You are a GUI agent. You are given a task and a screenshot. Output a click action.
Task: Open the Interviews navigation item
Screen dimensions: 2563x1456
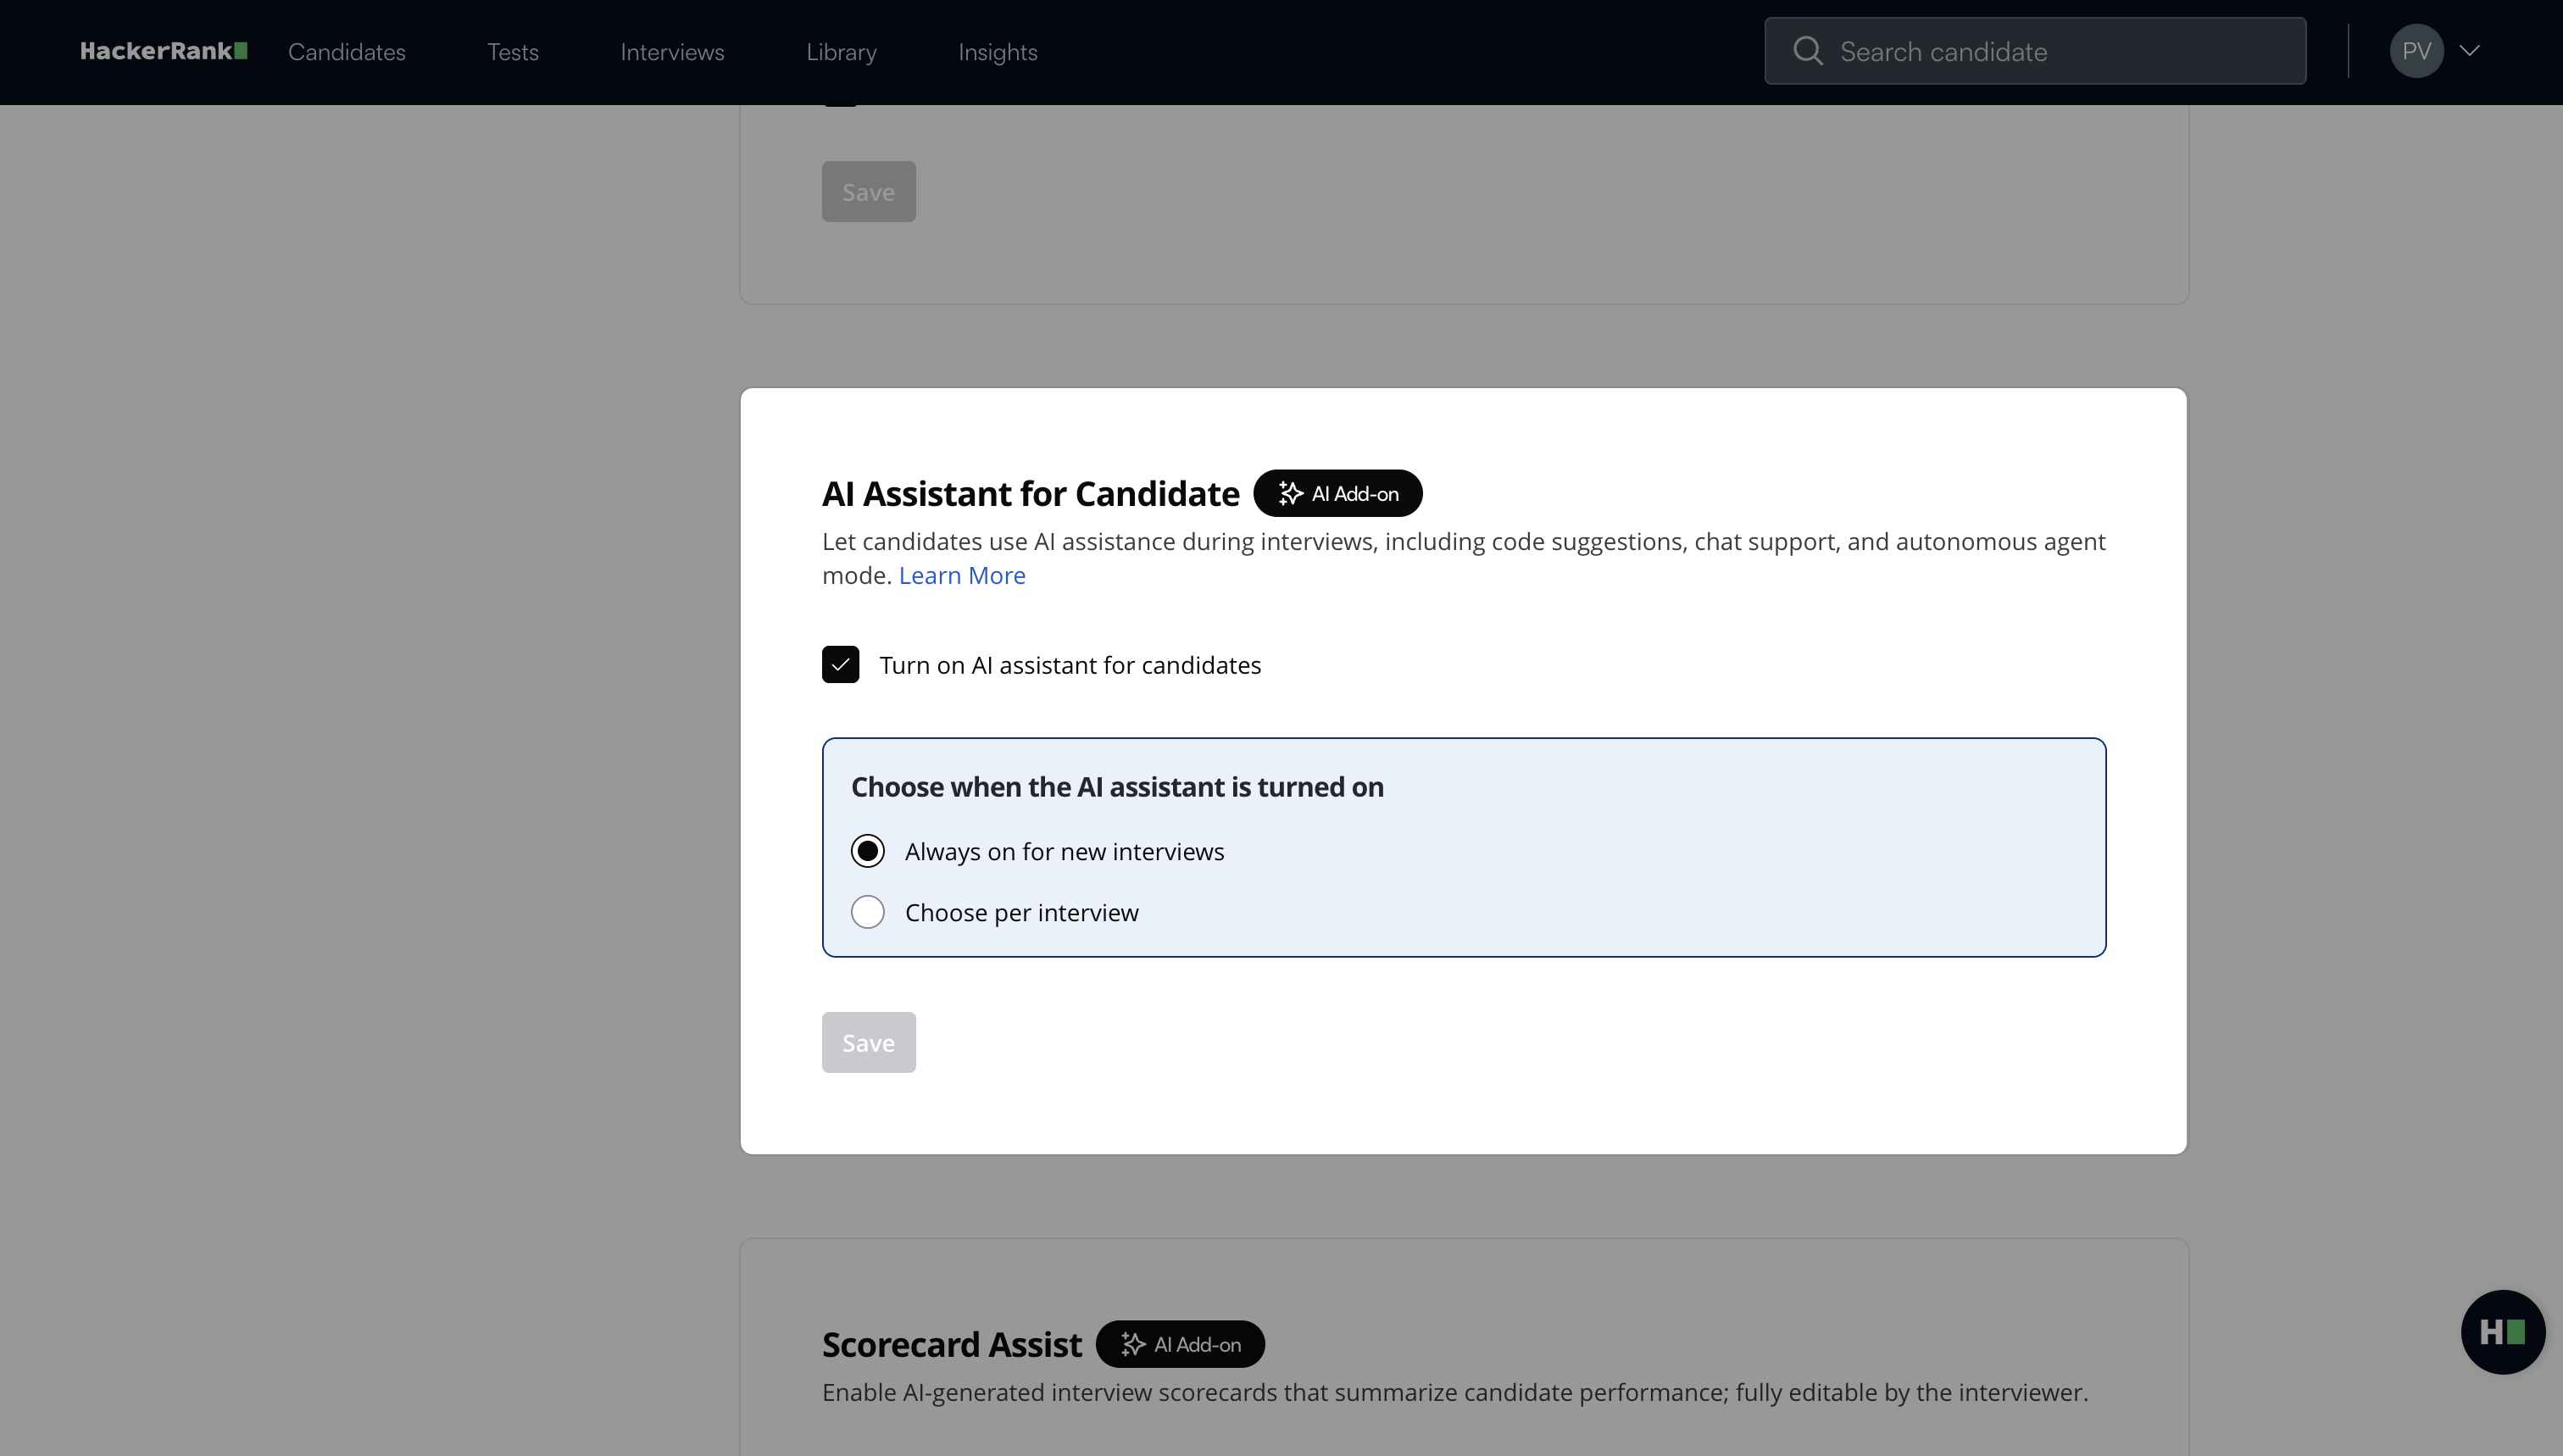click(672, 52)
